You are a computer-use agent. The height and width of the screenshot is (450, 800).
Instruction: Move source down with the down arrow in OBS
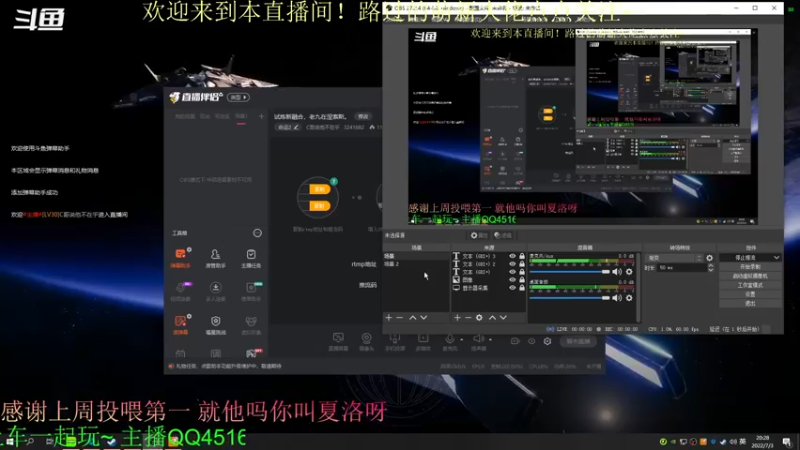tap(504, 318)
